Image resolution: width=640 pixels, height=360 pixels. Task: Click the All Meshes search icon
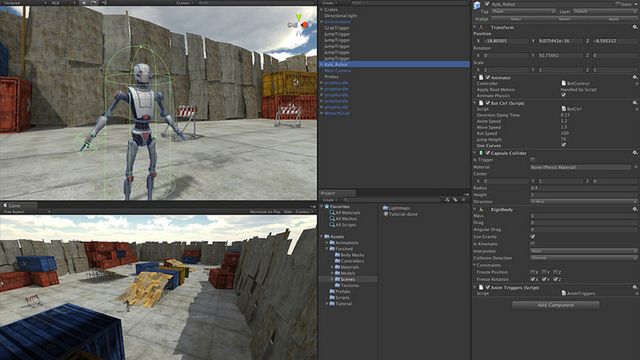click(332, 219)
